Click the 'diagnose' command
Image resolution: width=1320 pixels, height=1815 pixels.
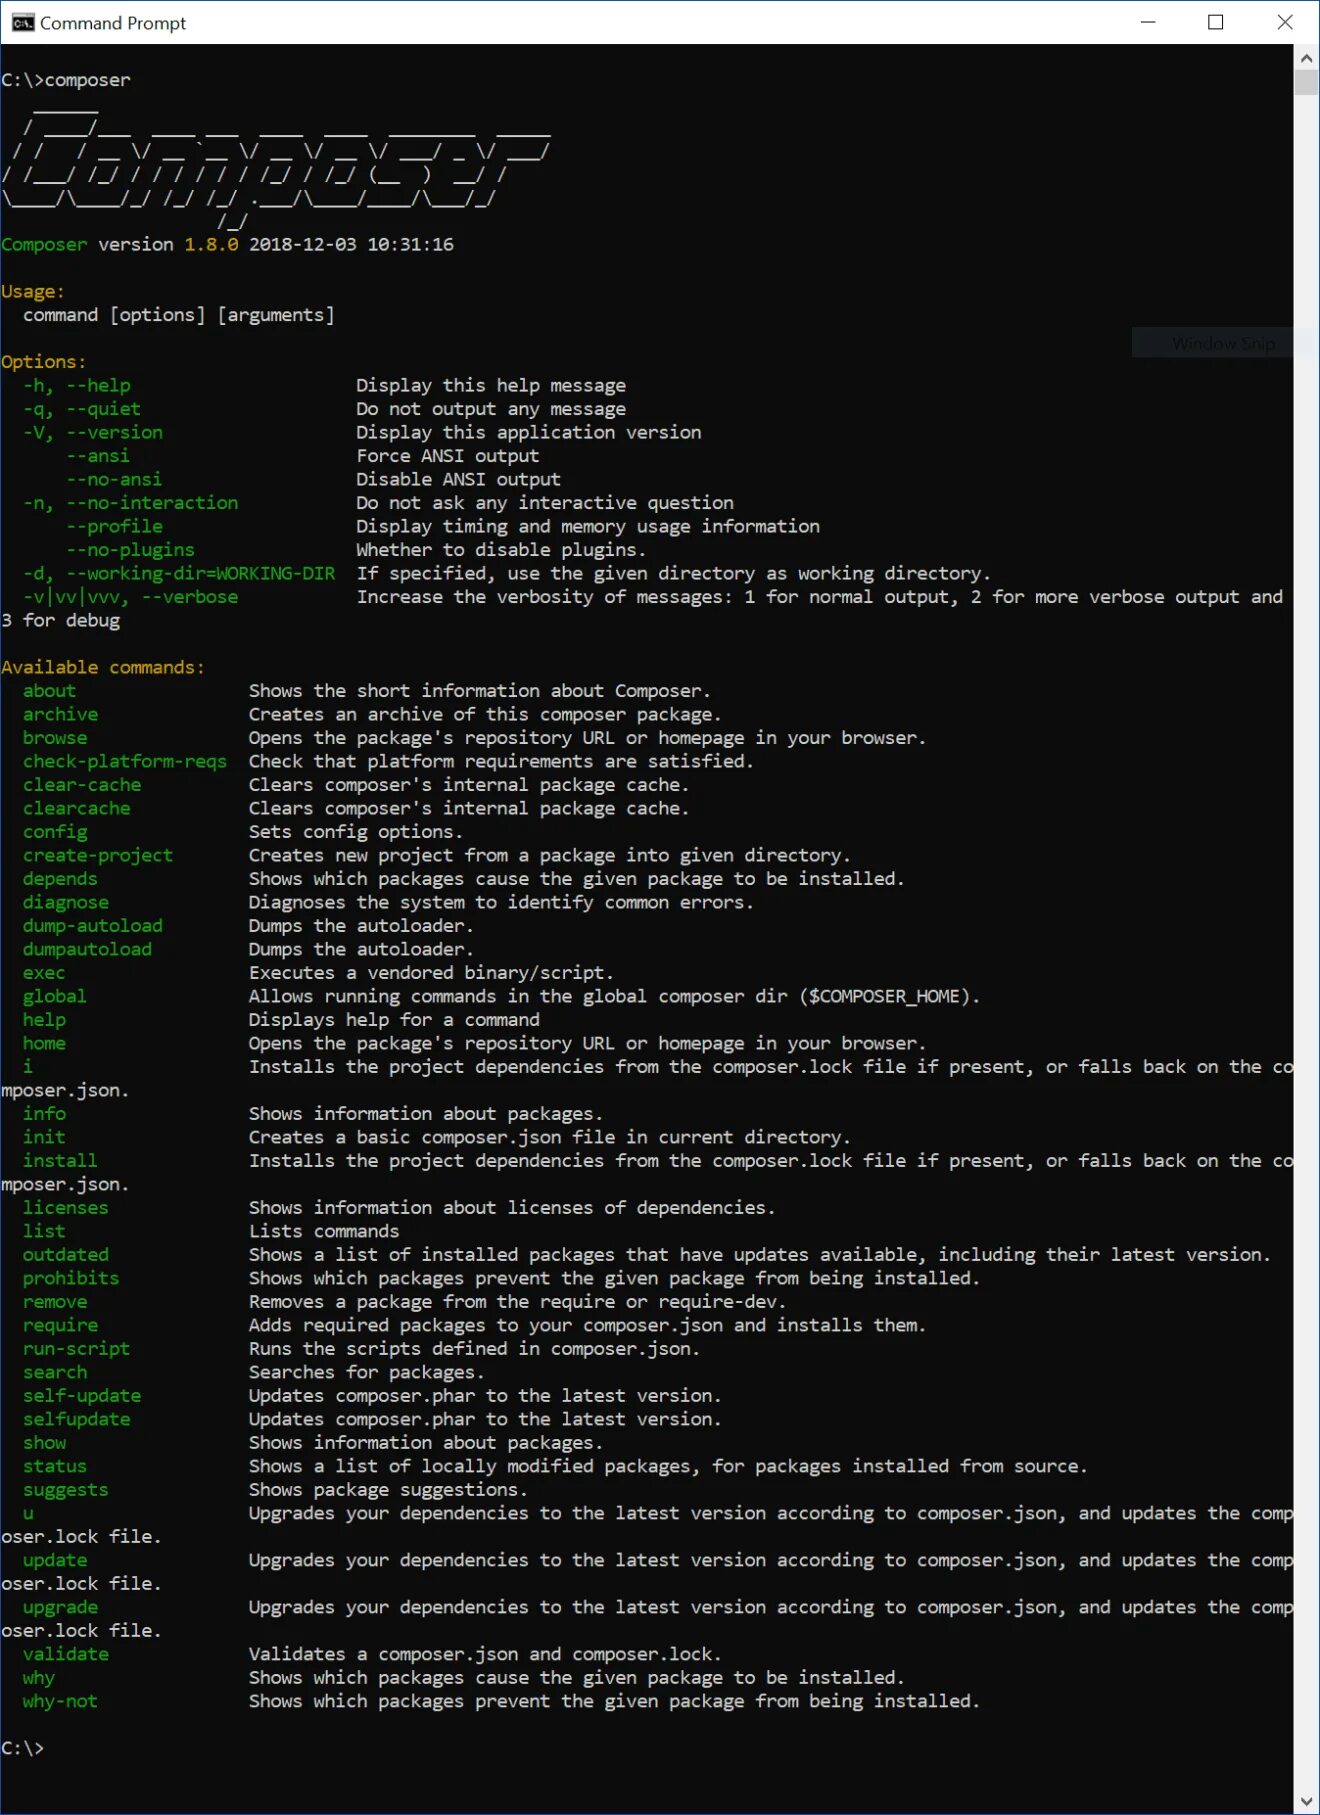coord(66,902)
